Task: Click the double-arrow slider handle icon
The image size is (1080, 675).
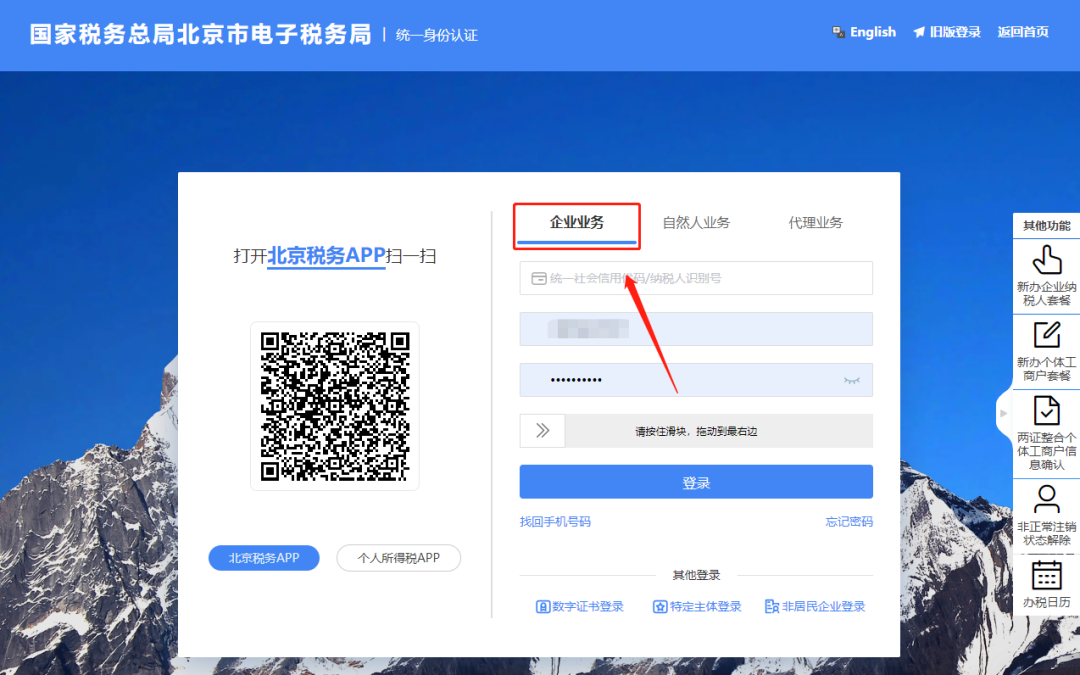Action: tap(543, 431)
